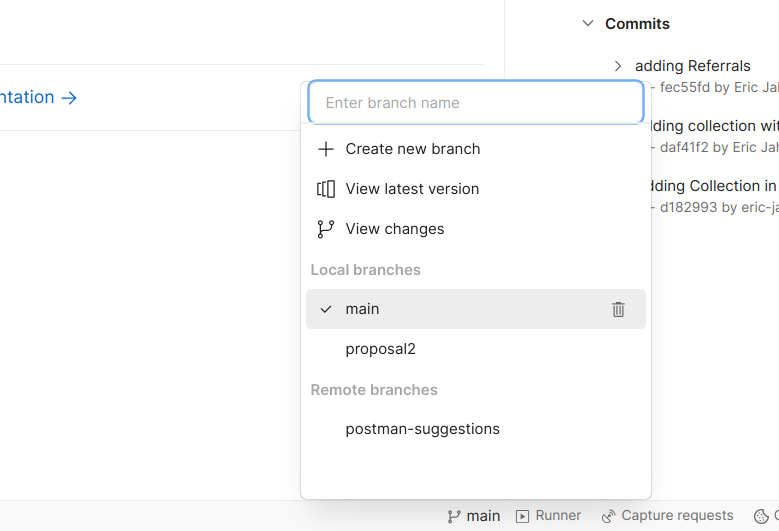The width and height of the screenshot is (779, 531).
Task: Click the Capture requests satellite icon
Action: [x=608, y=516]
